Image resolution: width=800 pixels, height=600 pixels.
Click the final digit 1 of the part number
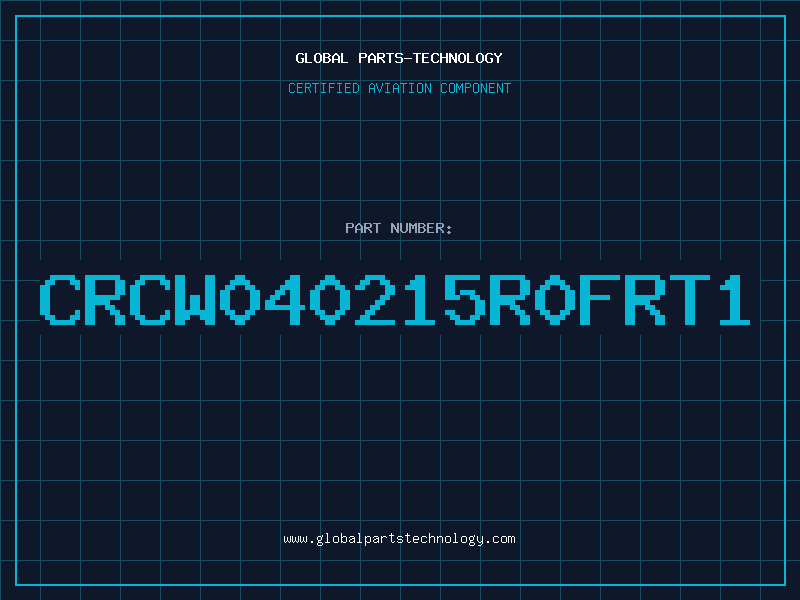[735, 300]
